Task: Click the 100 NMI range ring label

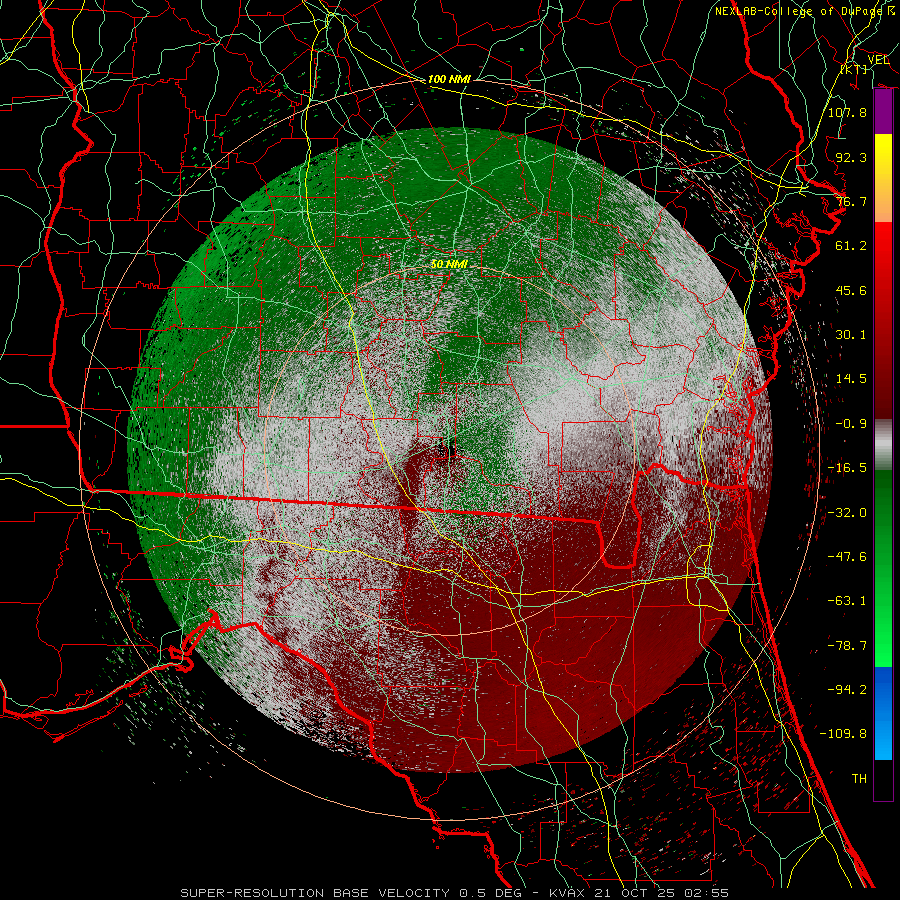Action: pos(449,79)
